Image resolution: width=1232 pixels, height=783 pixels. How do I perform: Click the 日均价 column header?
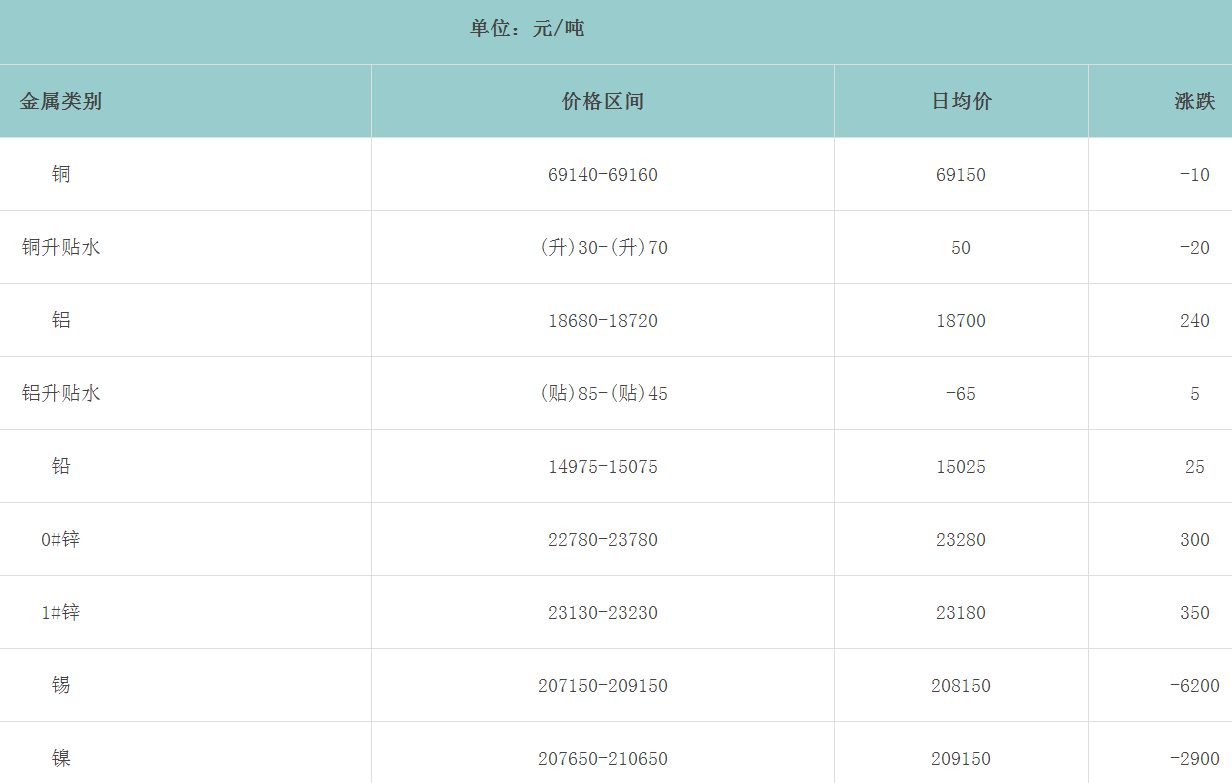pos(961,101)
